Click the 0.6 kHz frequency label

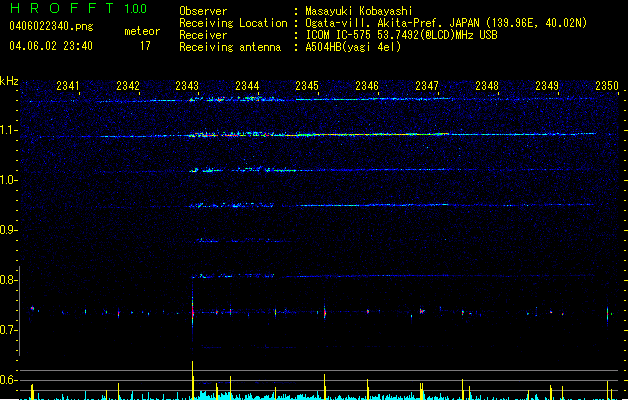(8, 380)
